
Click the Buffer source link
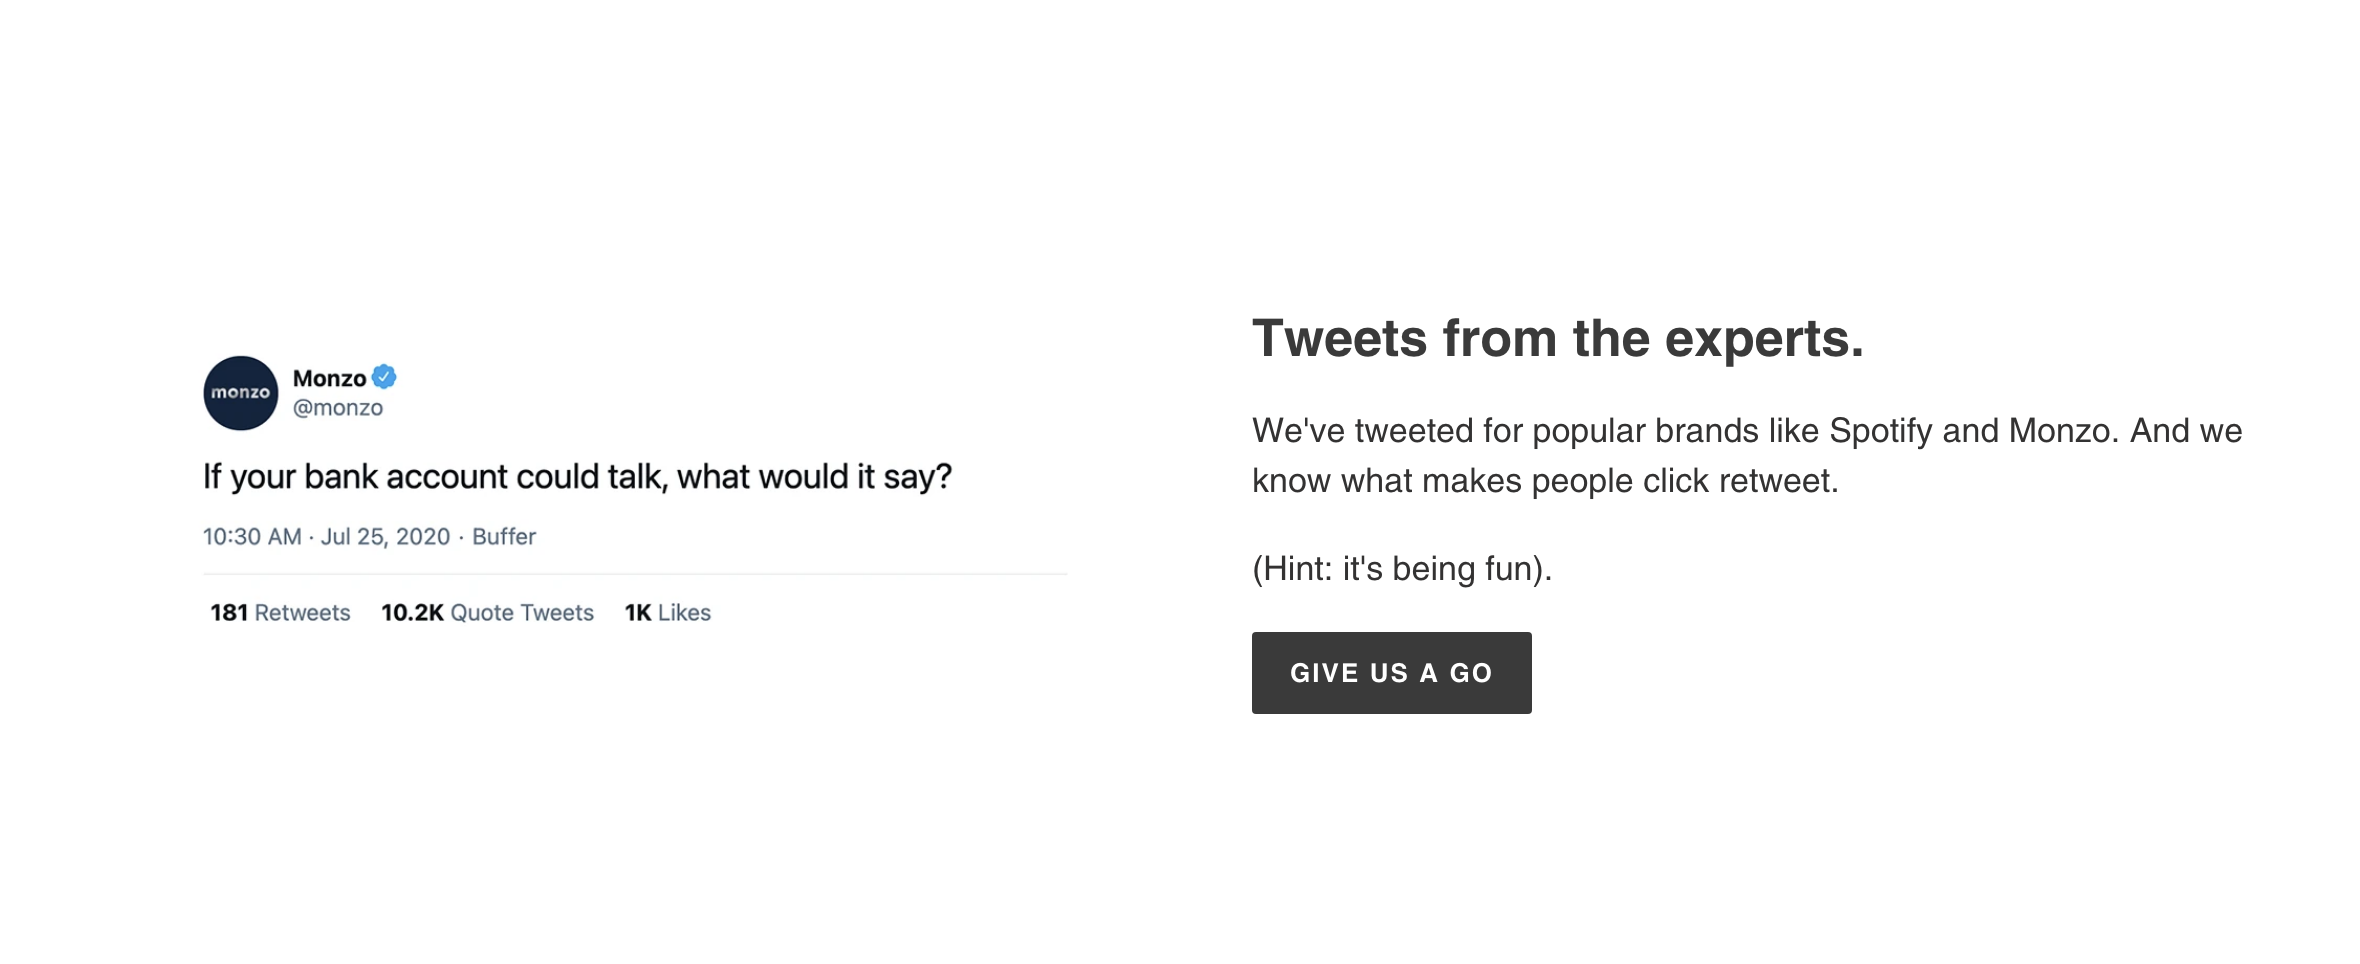click(504, 536)
